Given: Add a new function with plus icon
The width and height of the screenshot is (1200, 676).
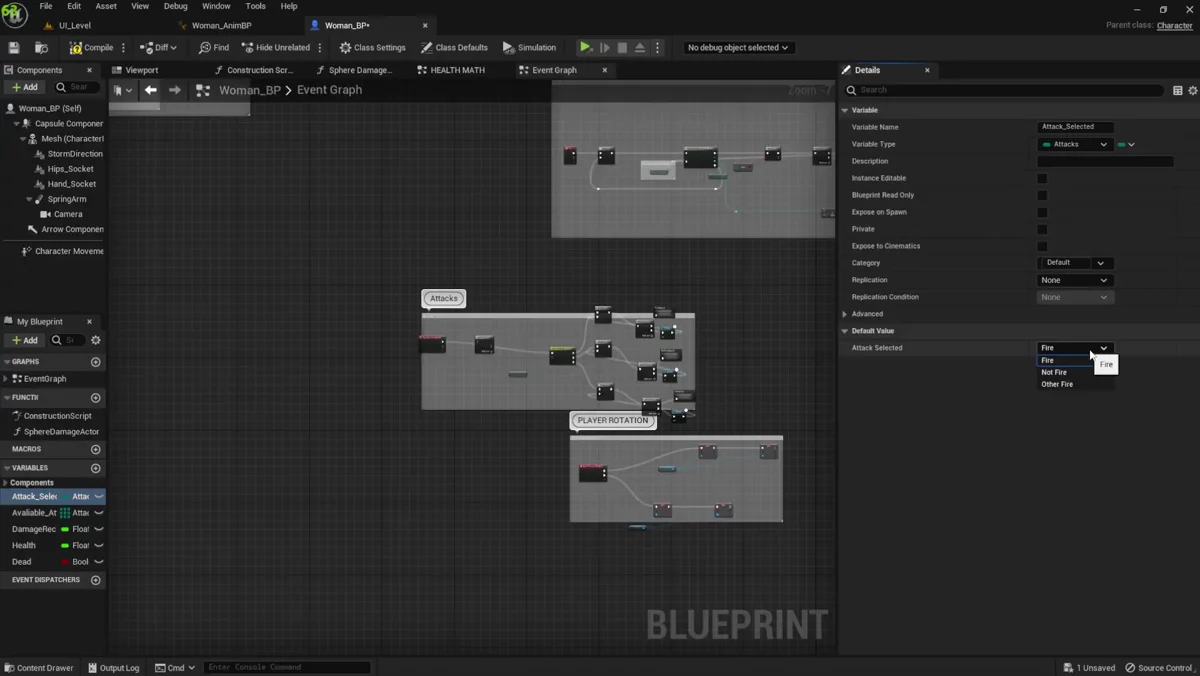Looking at the screenshot, I should click(x=96, y=398).
